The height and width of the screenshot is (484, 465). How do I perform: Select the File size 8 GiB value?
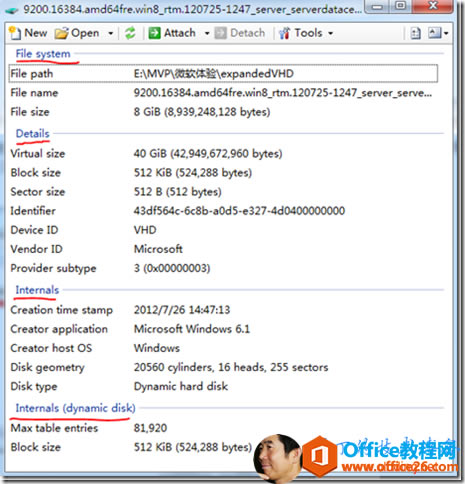(x=202, y=112)
